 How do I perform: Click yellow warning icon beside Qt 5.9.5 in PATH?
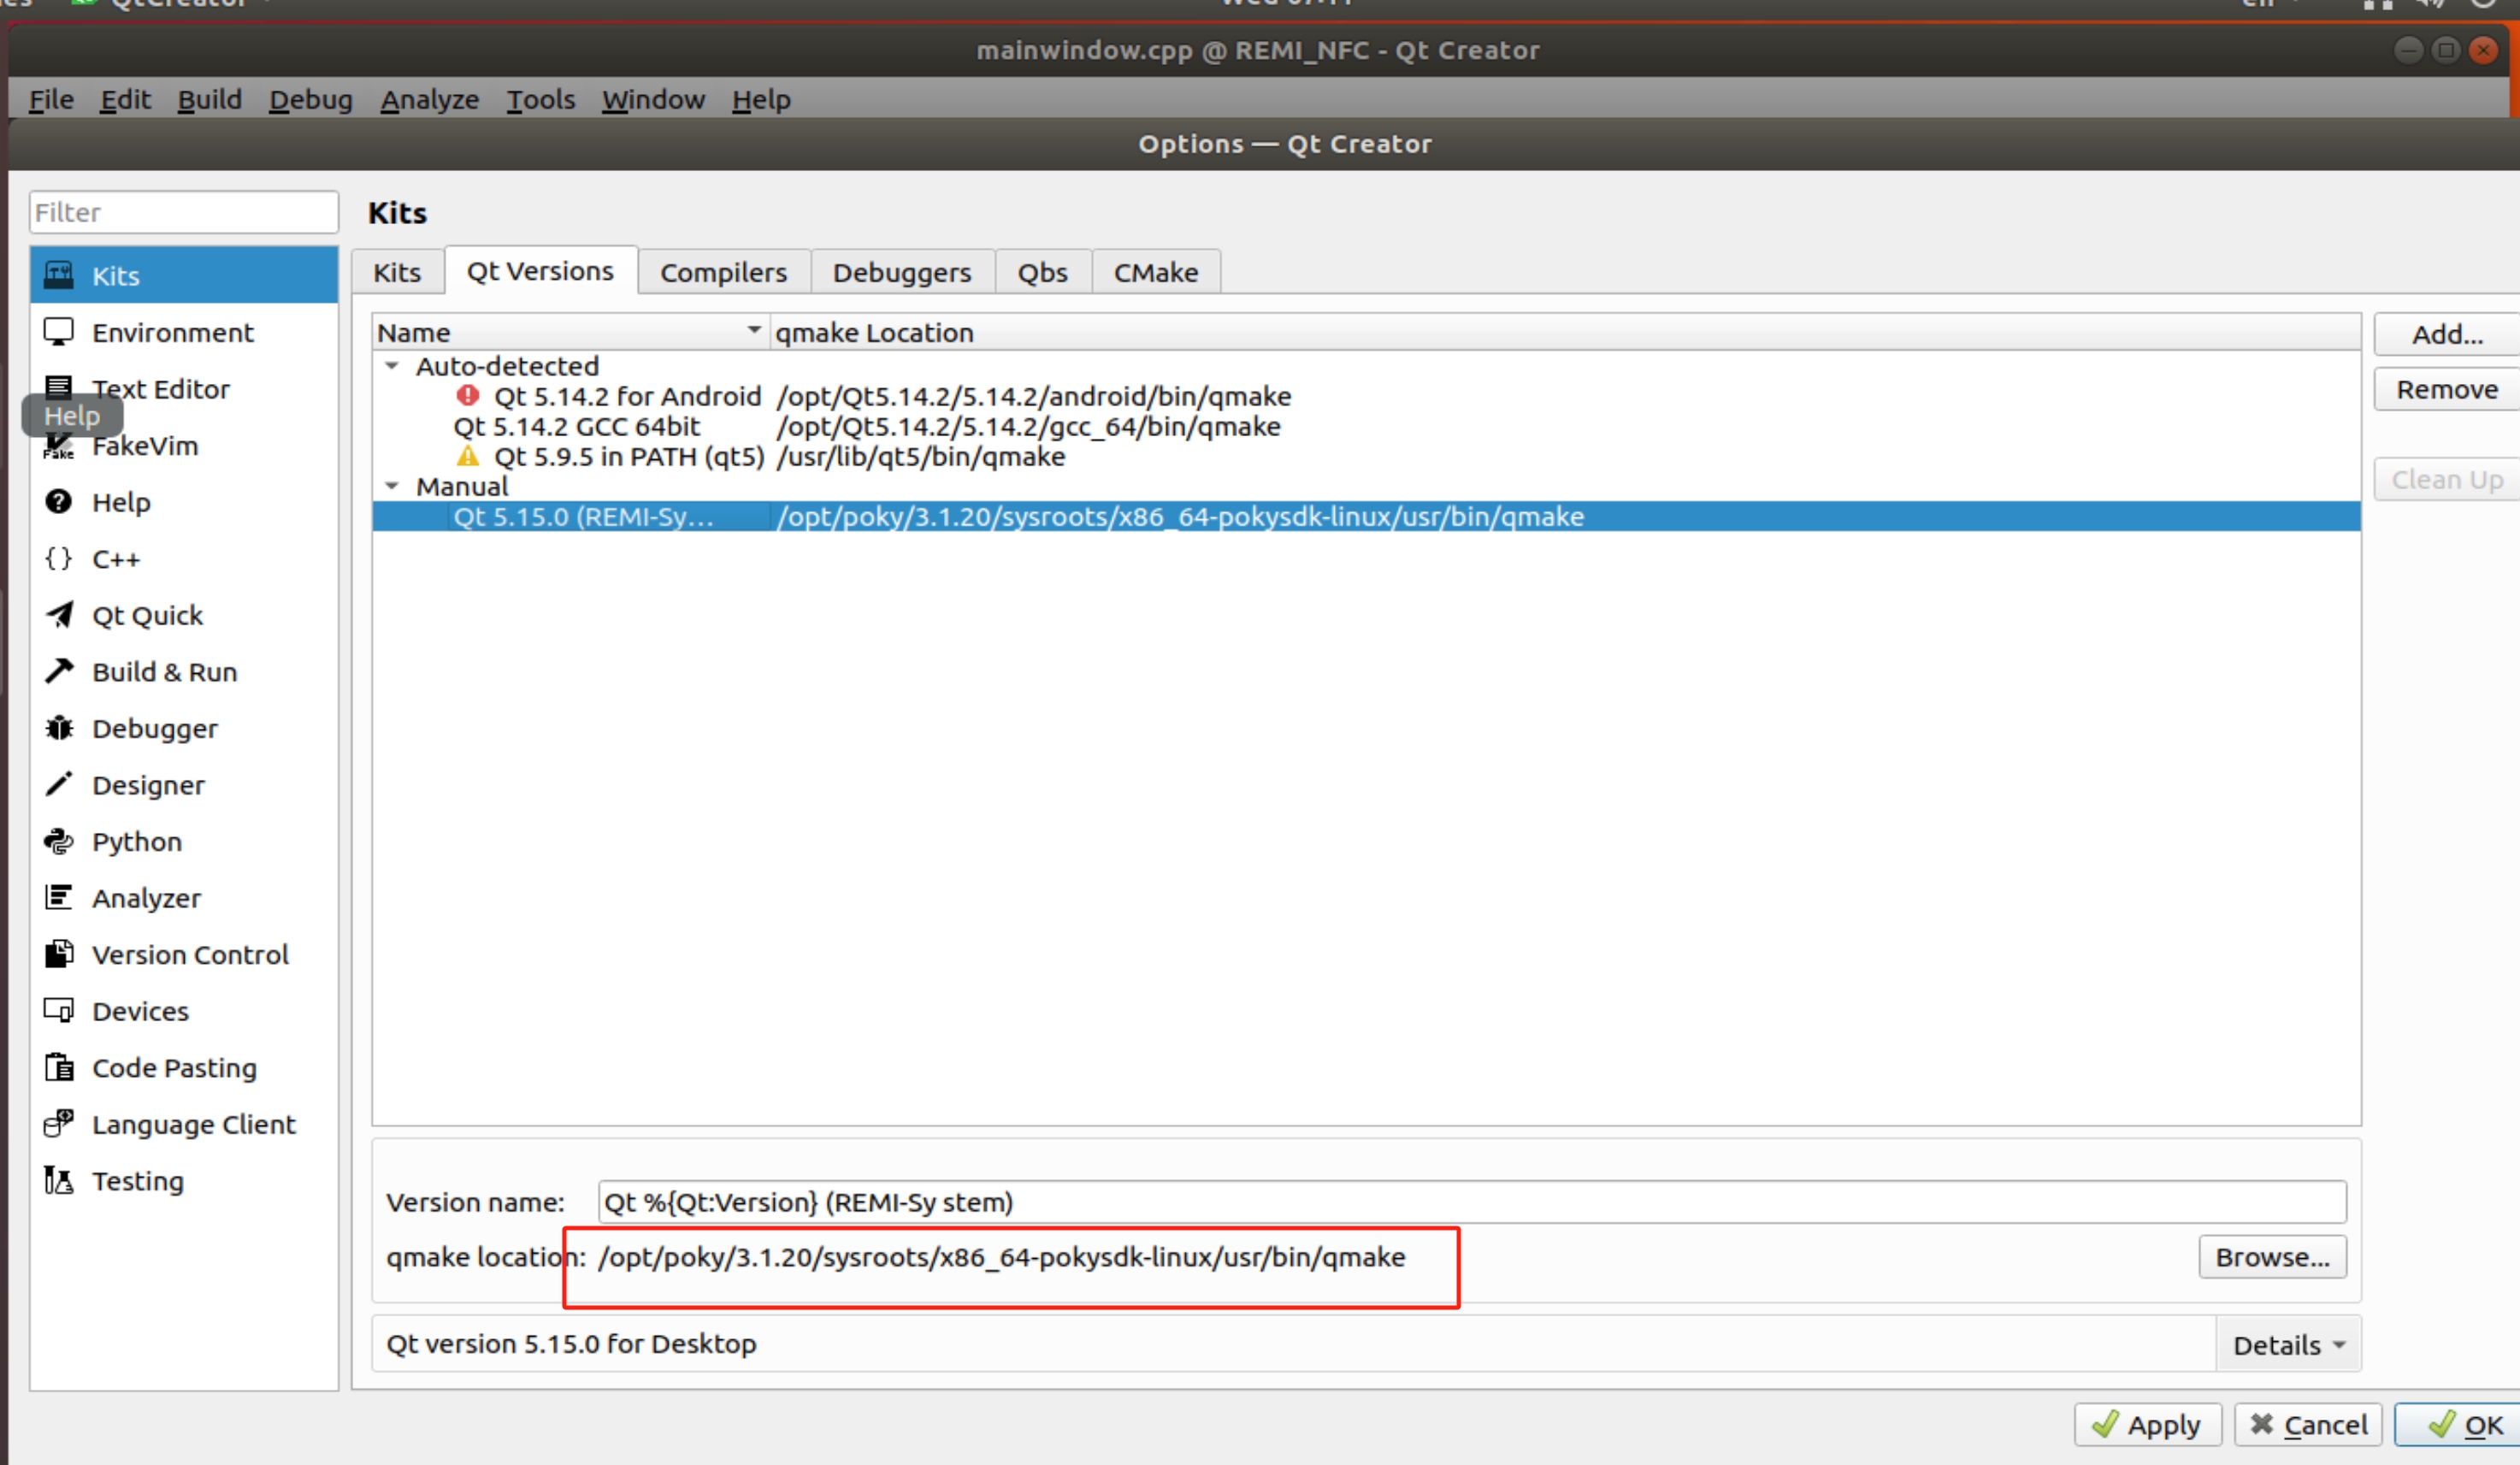(x=467, y=456)
